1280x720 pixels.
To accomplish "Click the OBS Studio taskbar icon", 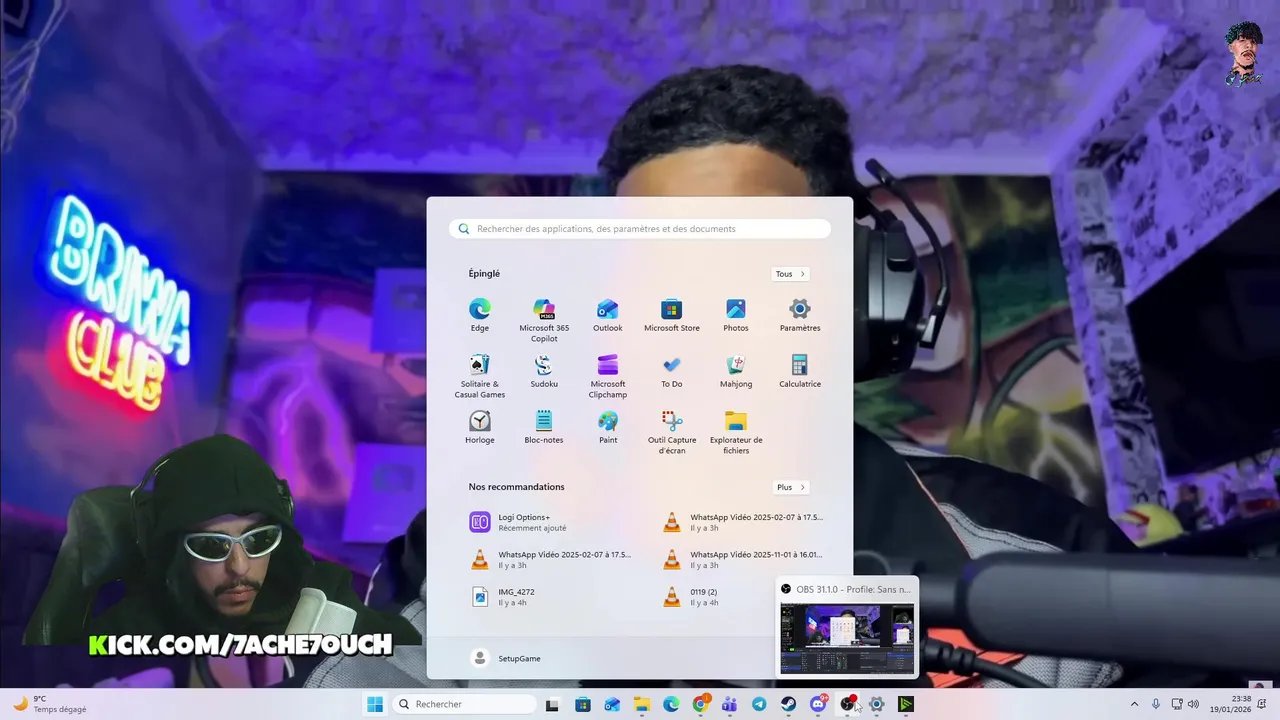I will point(848,704).
